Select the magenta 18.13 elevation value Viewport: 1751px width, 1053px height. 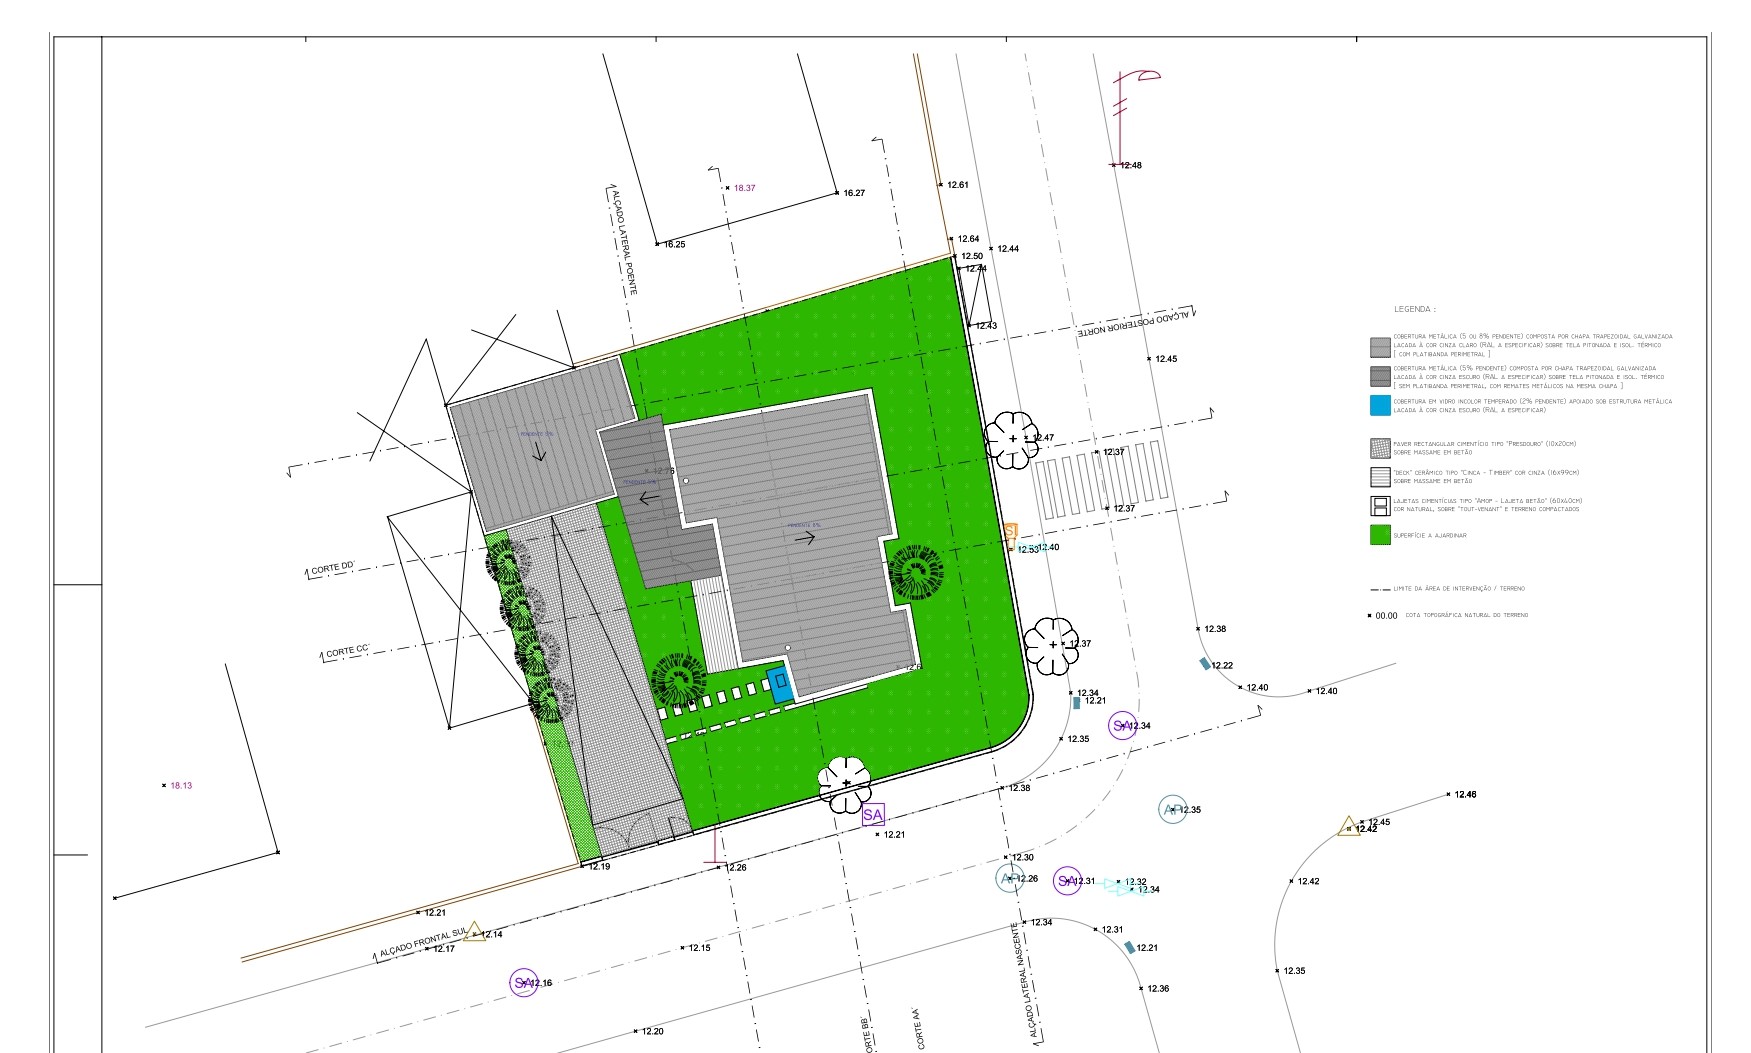click(181, 786)
